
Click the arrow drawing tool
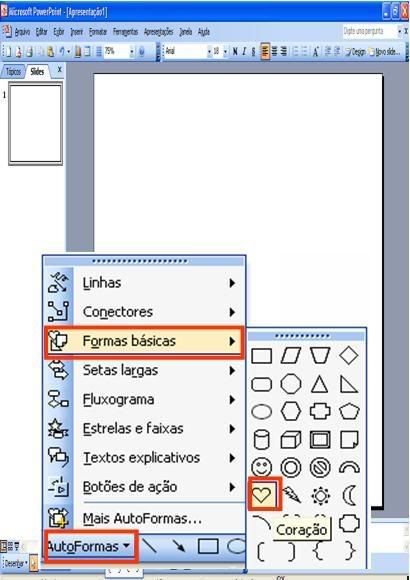[179, 546]
